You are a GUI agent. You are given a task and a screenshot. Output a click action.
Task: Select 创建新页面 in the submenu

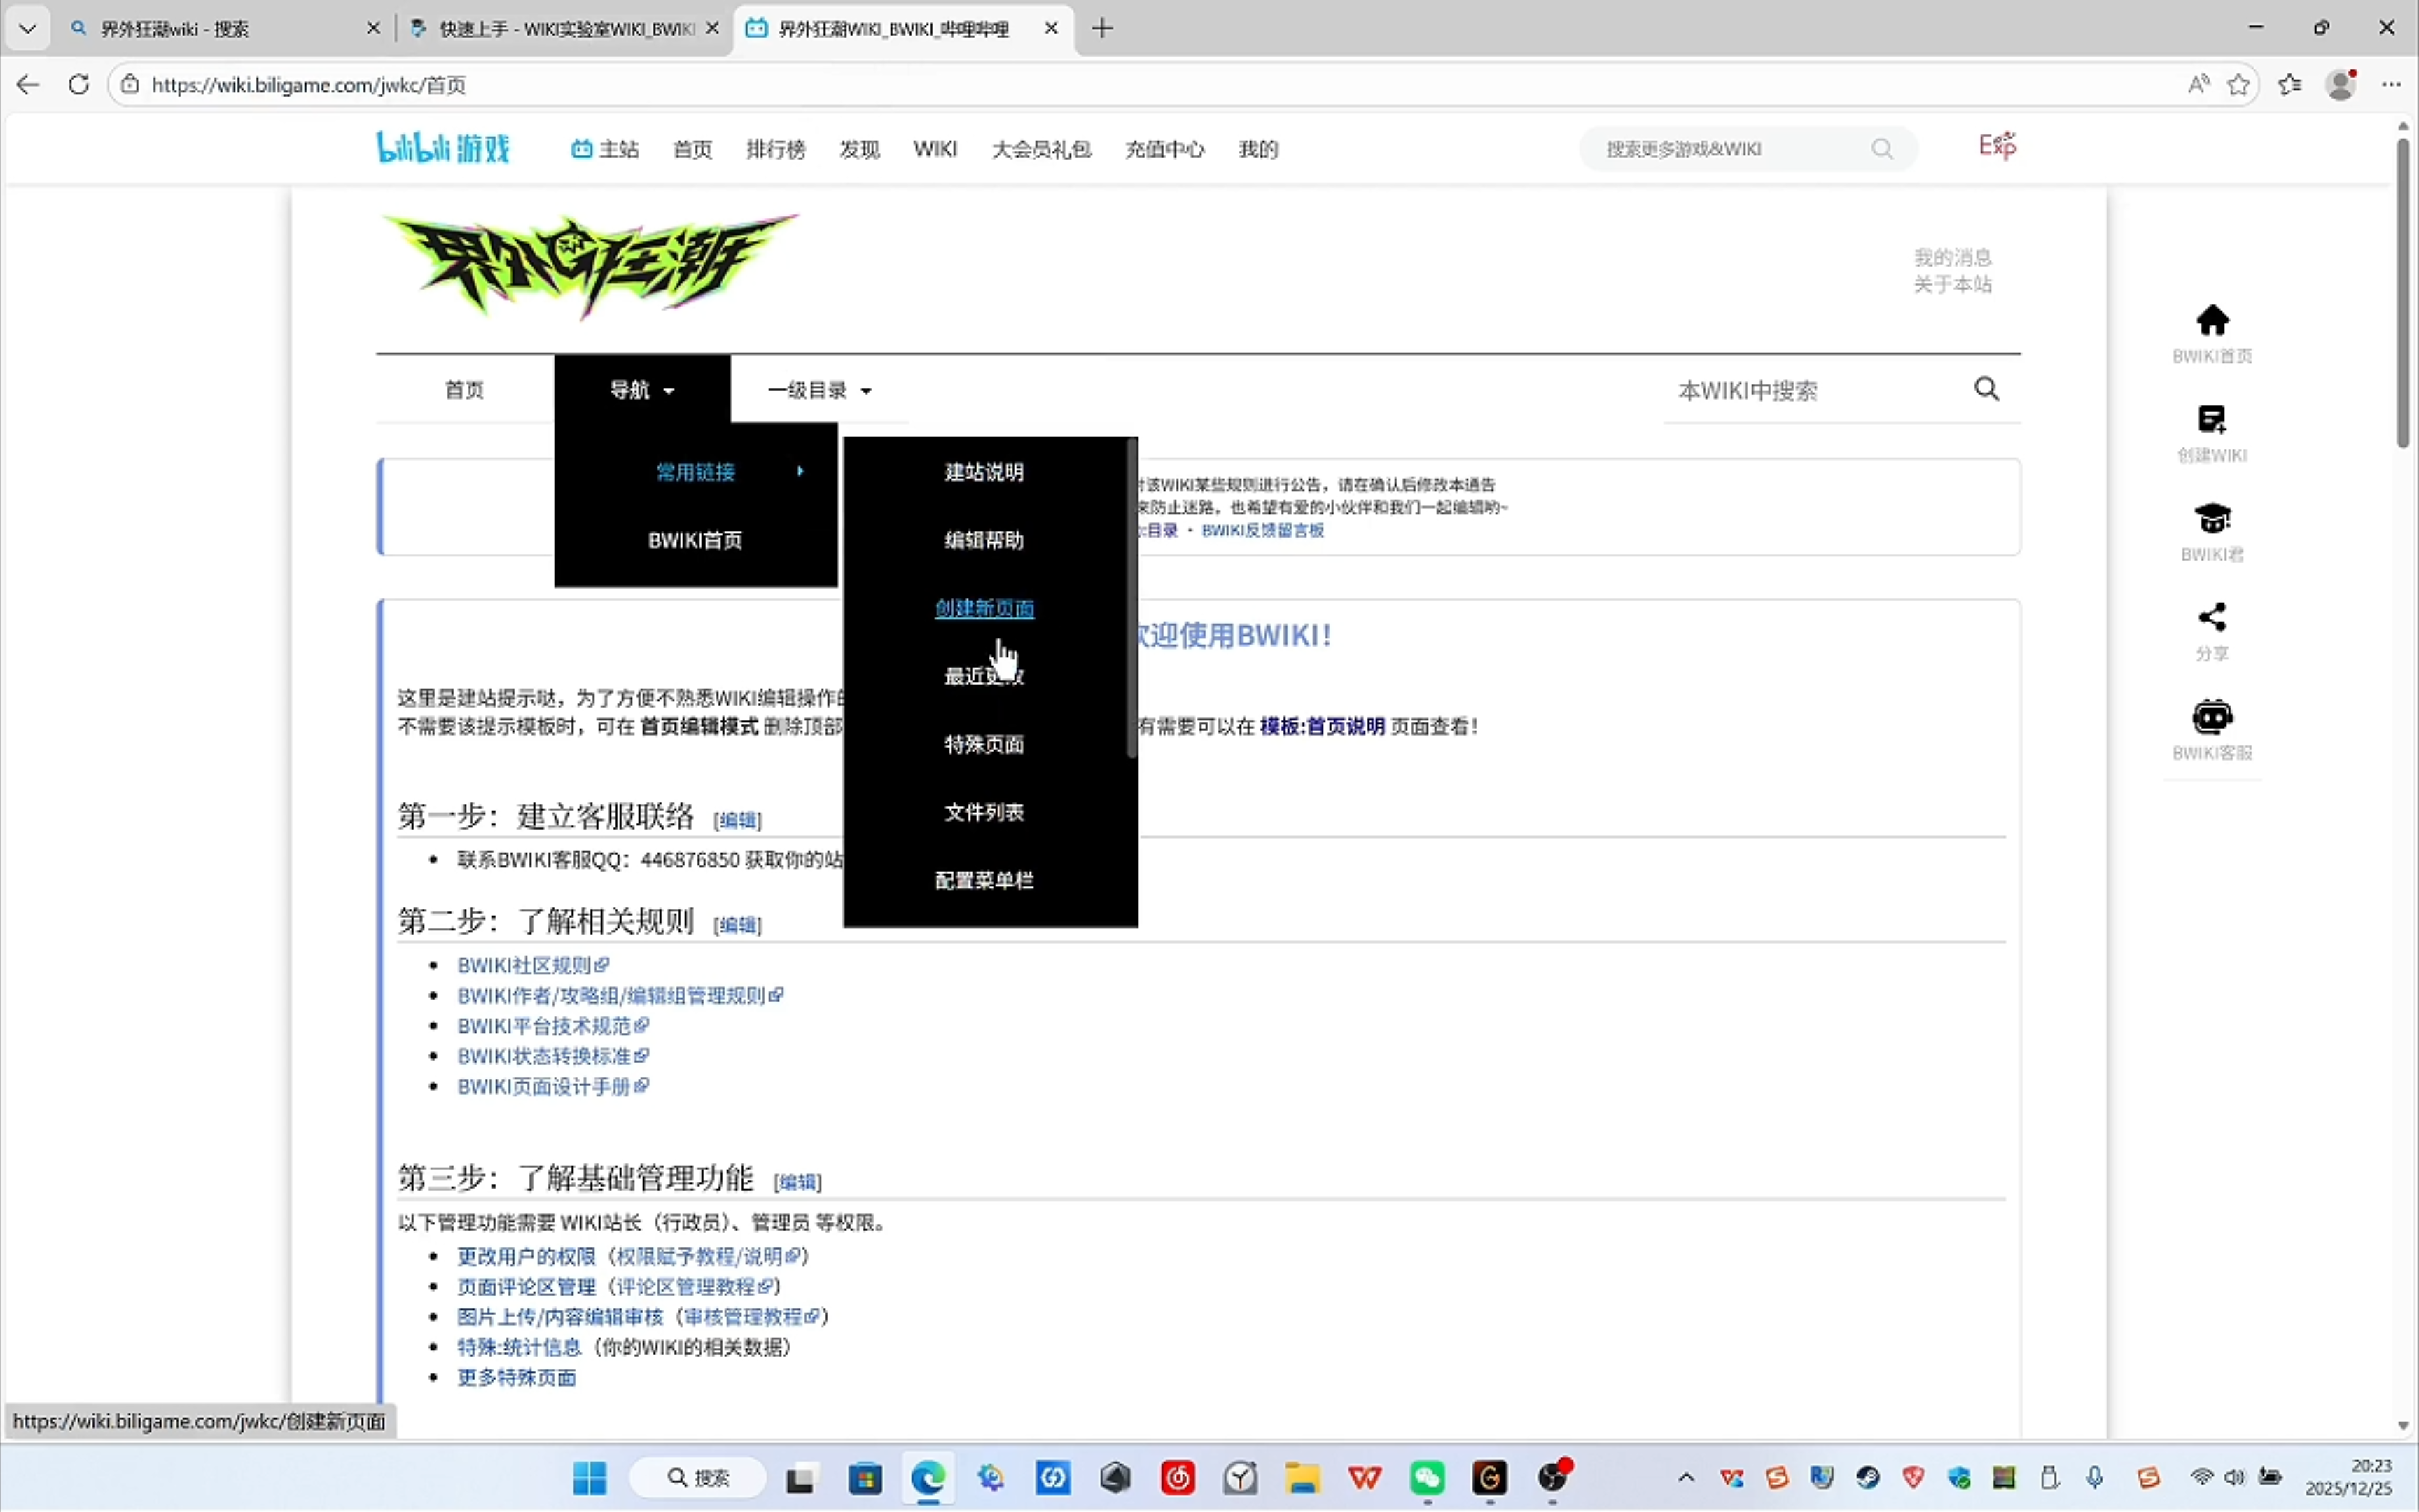pos(984,608)
